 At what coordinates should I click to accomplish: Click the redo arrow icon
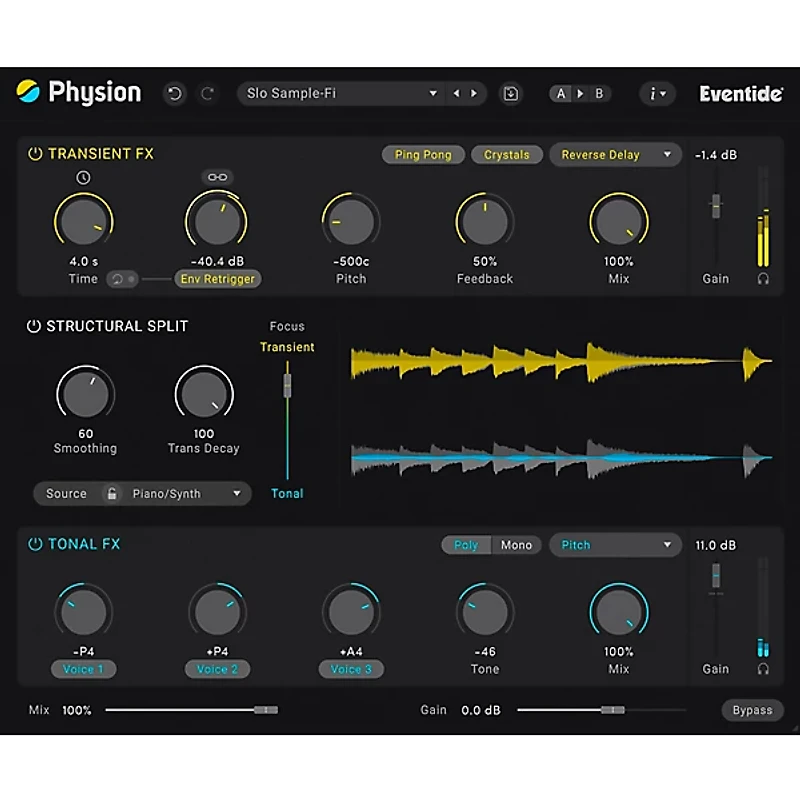point(207,94)
